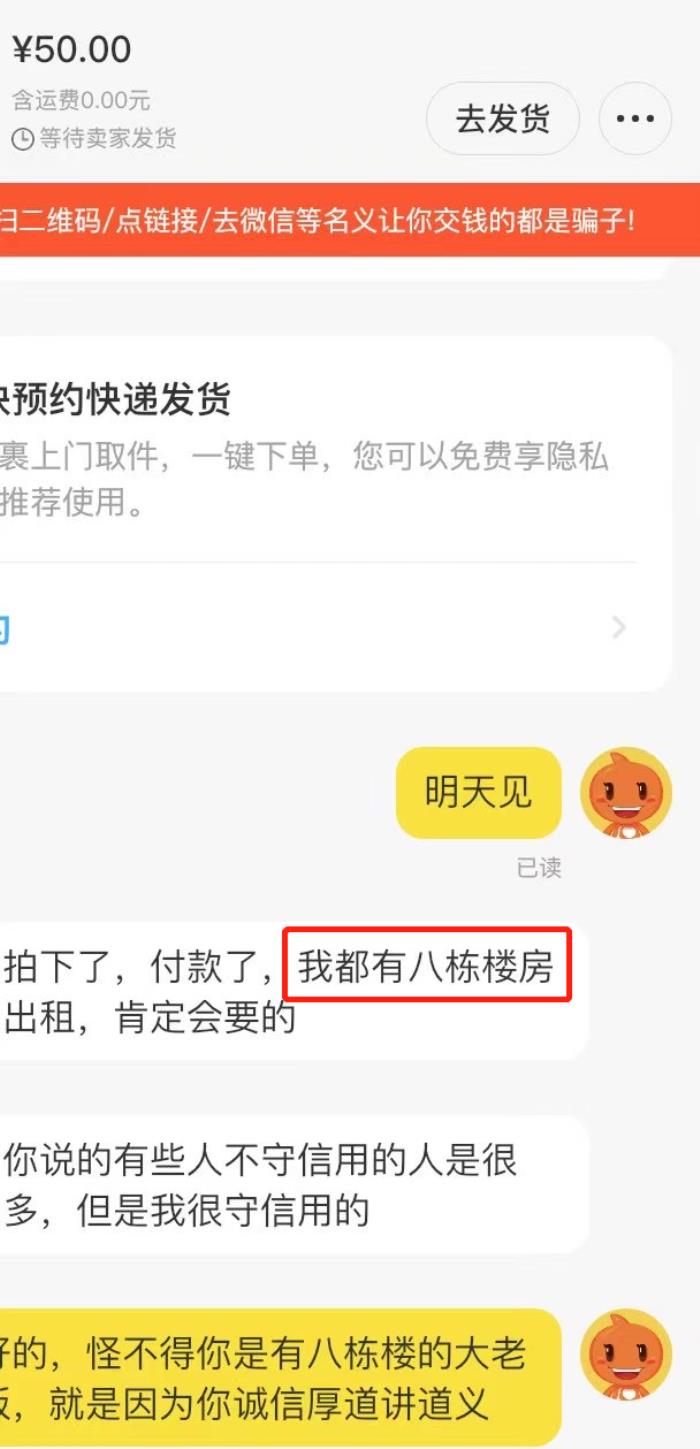The image size is (700, 1449).
Task: Tap the yellow bubble mentioning 八栋楼的大老板
Action: pos(280,1378)
